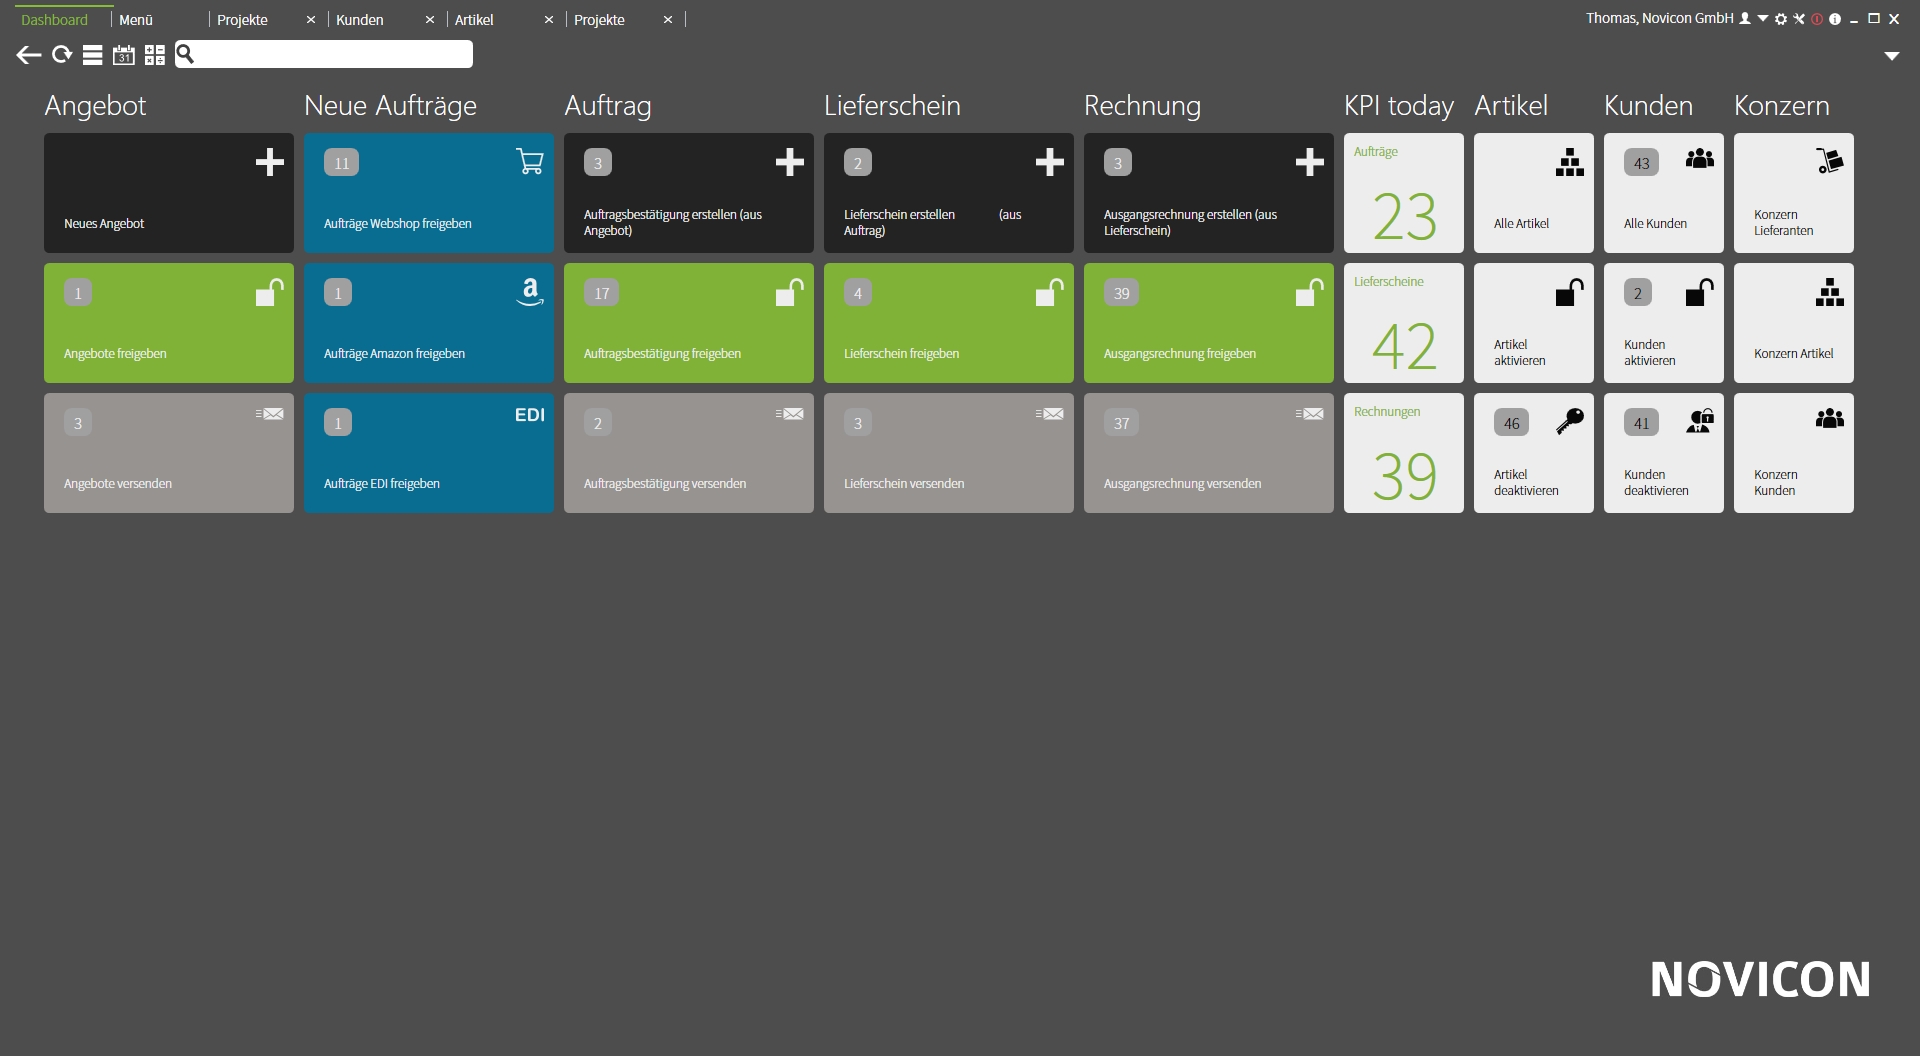
Task: Close the Artikel tab
Action: click(549, 20)
